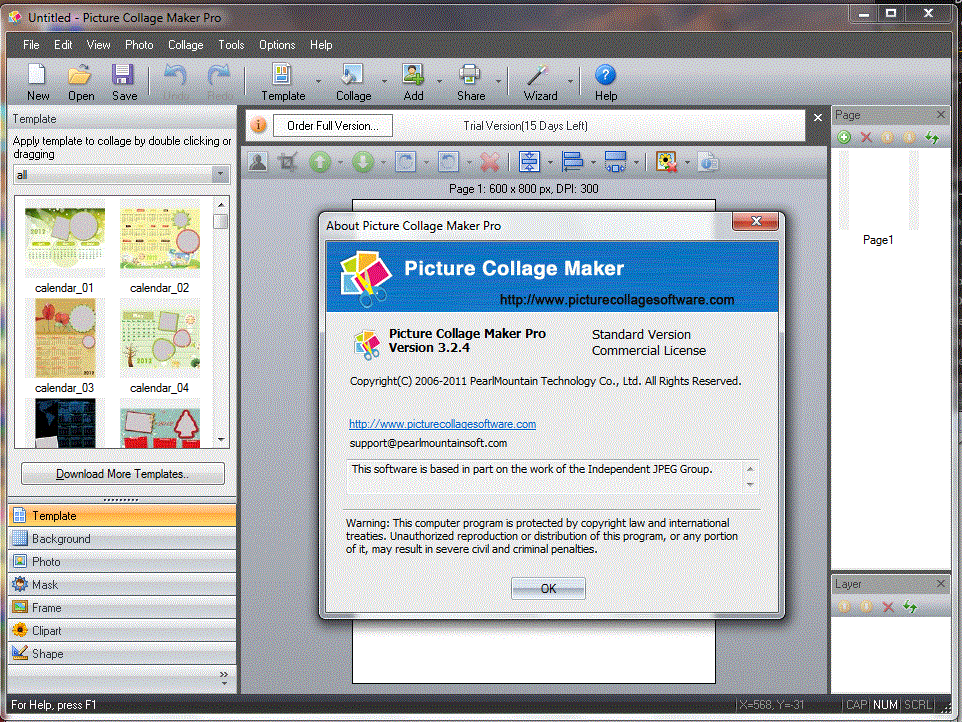The width and height of the screenshot is (962, 722).
Task: Click the center alignment icon
Action: point(529,163)
